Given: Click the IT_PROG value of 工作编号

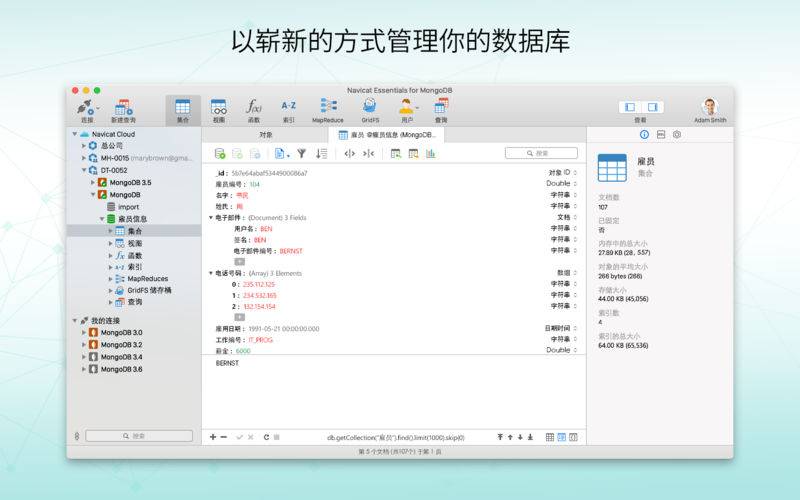Looking at the screenshot, I should 261,340.
